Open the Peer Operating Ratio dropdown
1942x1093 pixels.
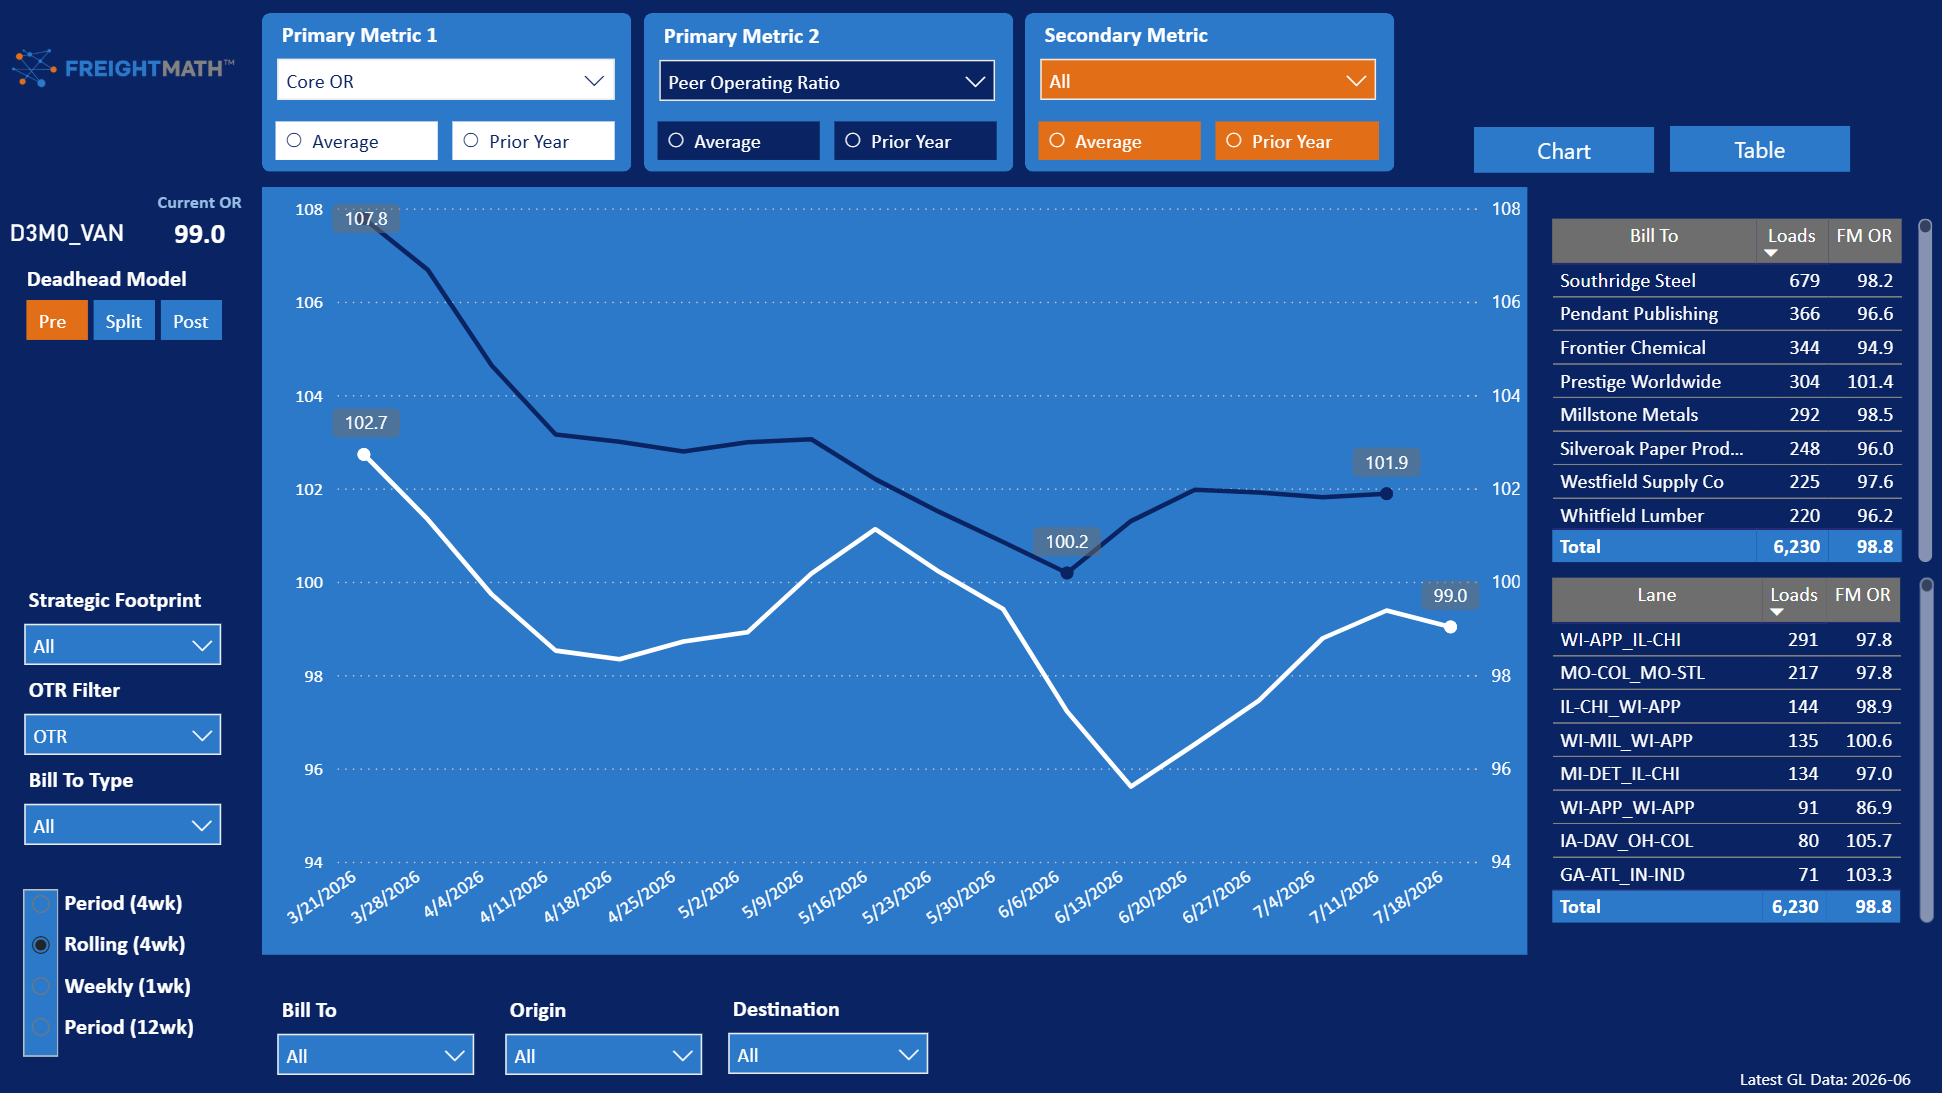tap(827, 82)
